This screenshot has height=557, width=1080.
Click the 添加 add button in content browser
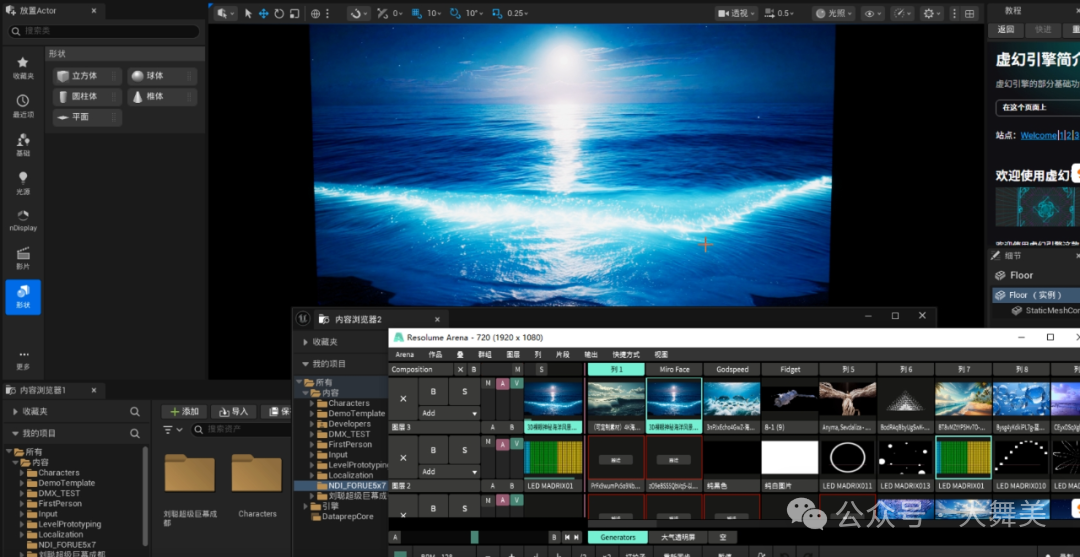pyautogui.click(x=184, y=411)
